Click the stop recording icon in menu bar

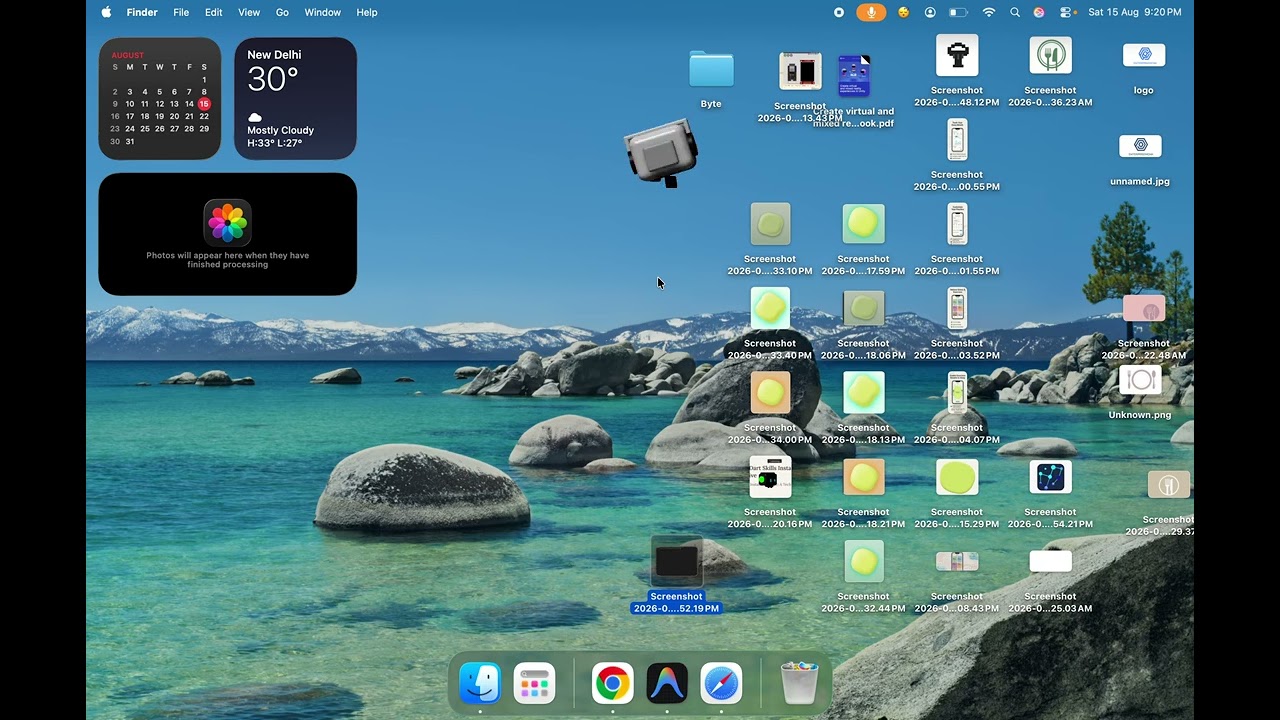pyautogui.click(x=839, y=12)
